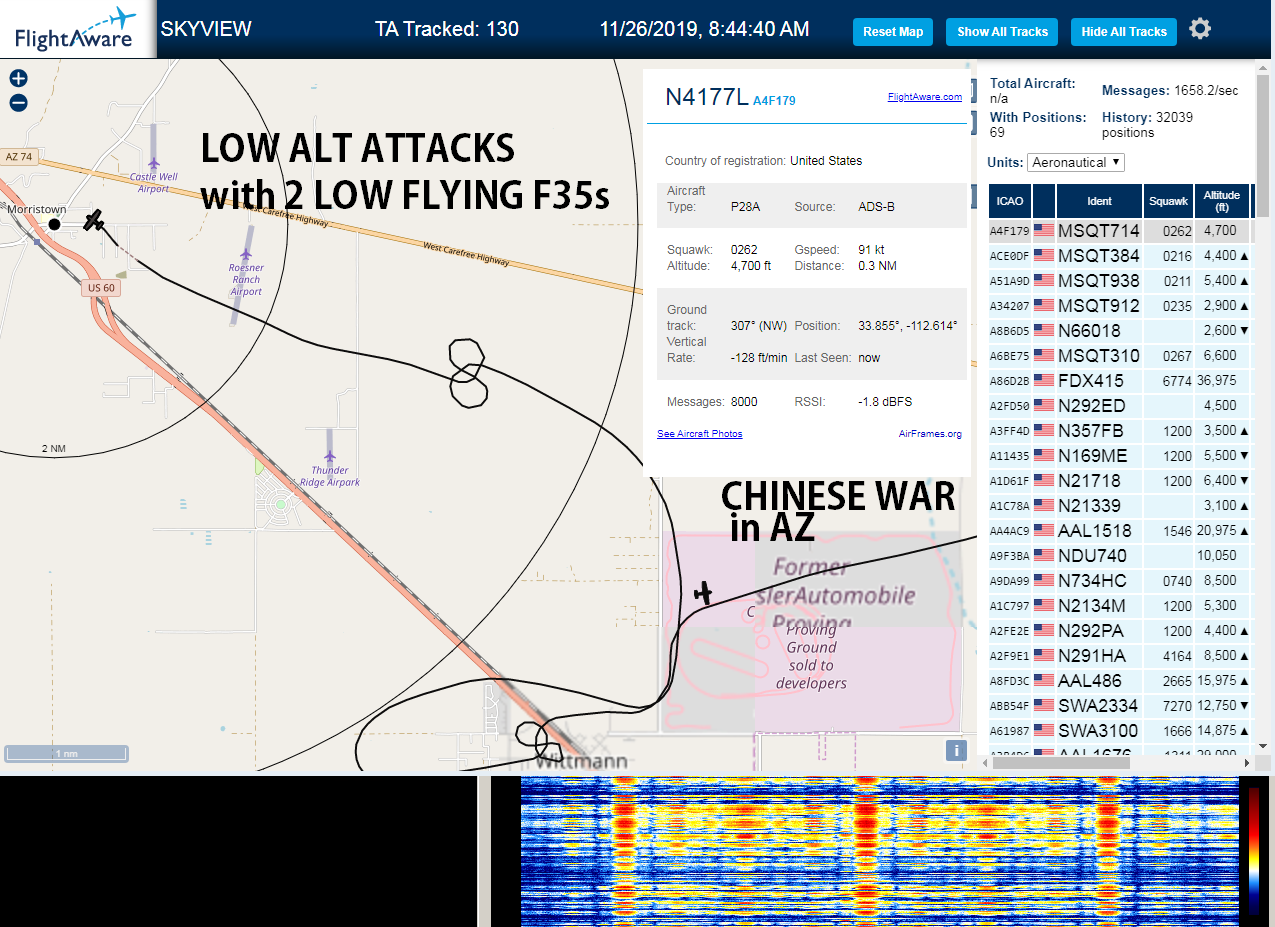Click the Total Aircraft label

pyautogui.click(x=1033, y=84)
